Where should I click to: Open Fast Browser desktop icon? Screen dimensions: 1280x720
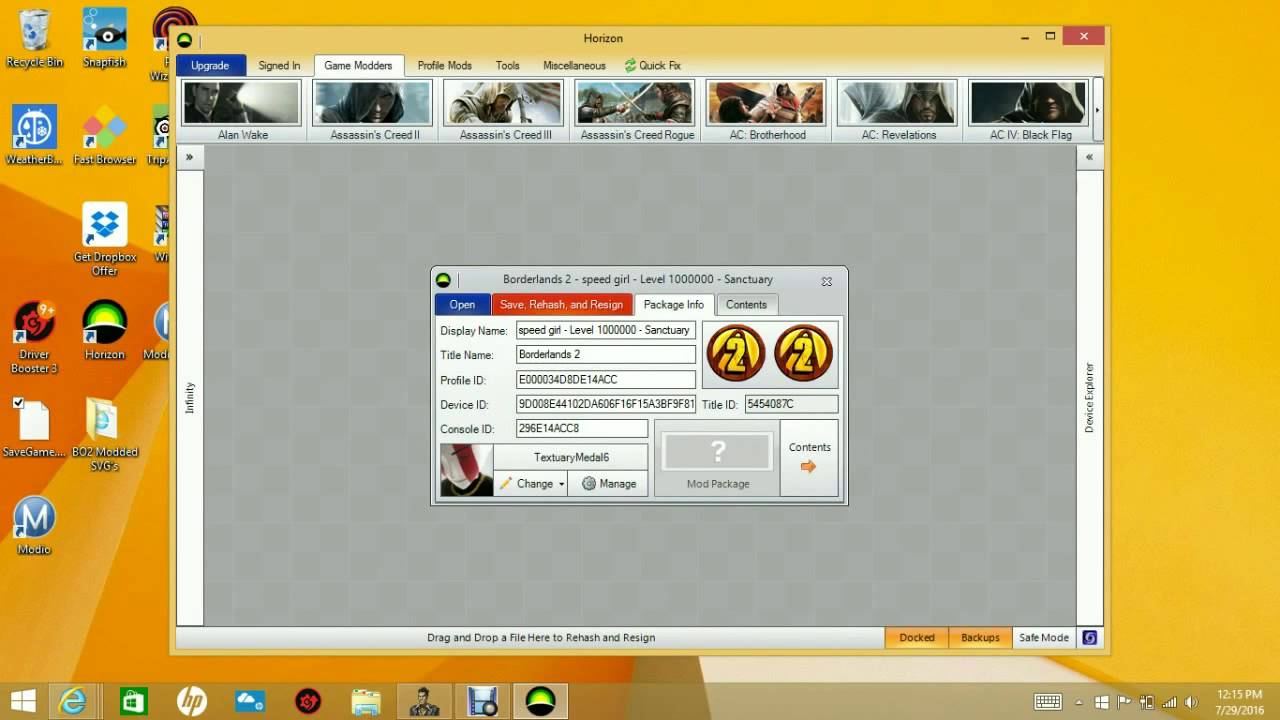(x=104, y=135)
